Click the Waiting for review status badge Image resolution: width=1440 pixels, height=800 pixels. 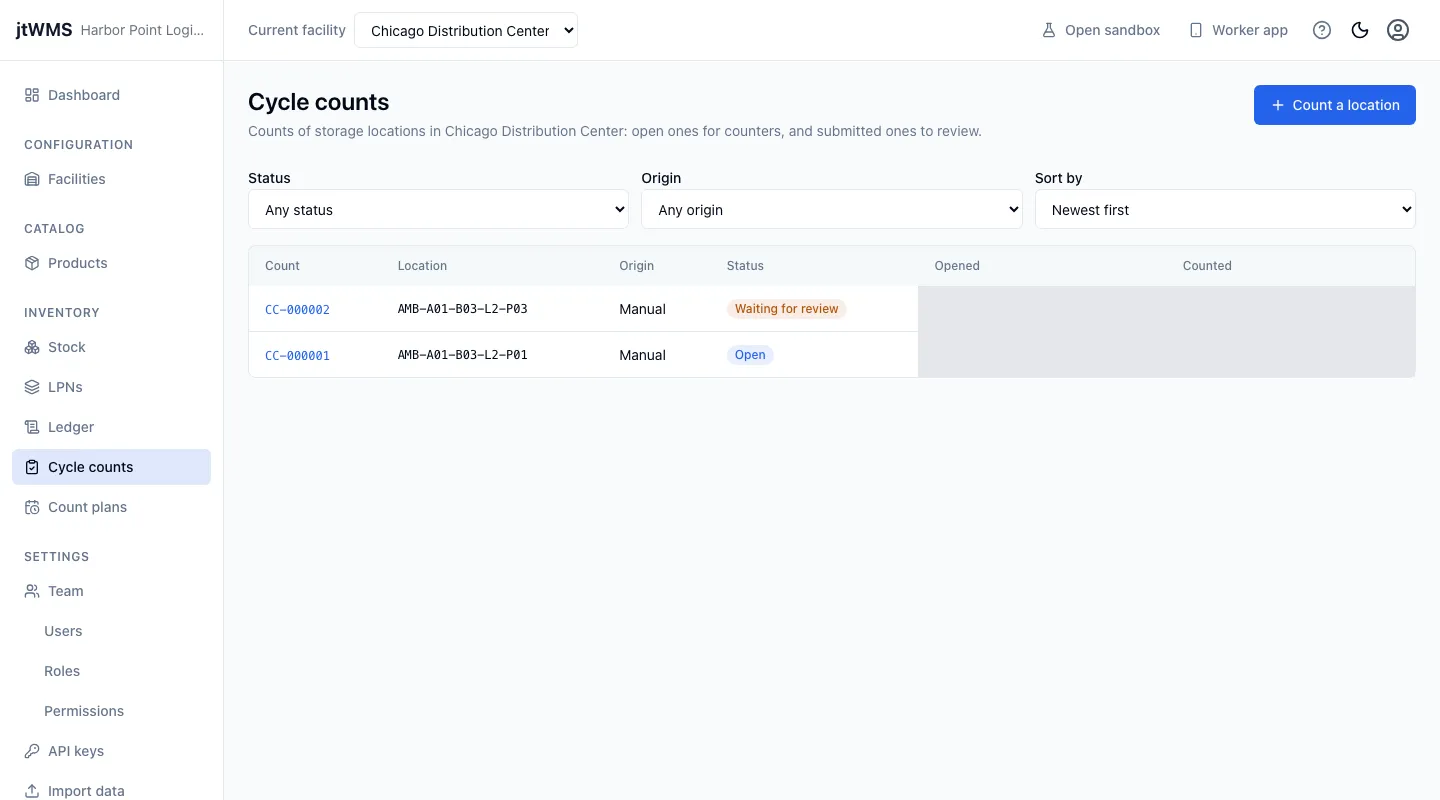pos(786,309)
